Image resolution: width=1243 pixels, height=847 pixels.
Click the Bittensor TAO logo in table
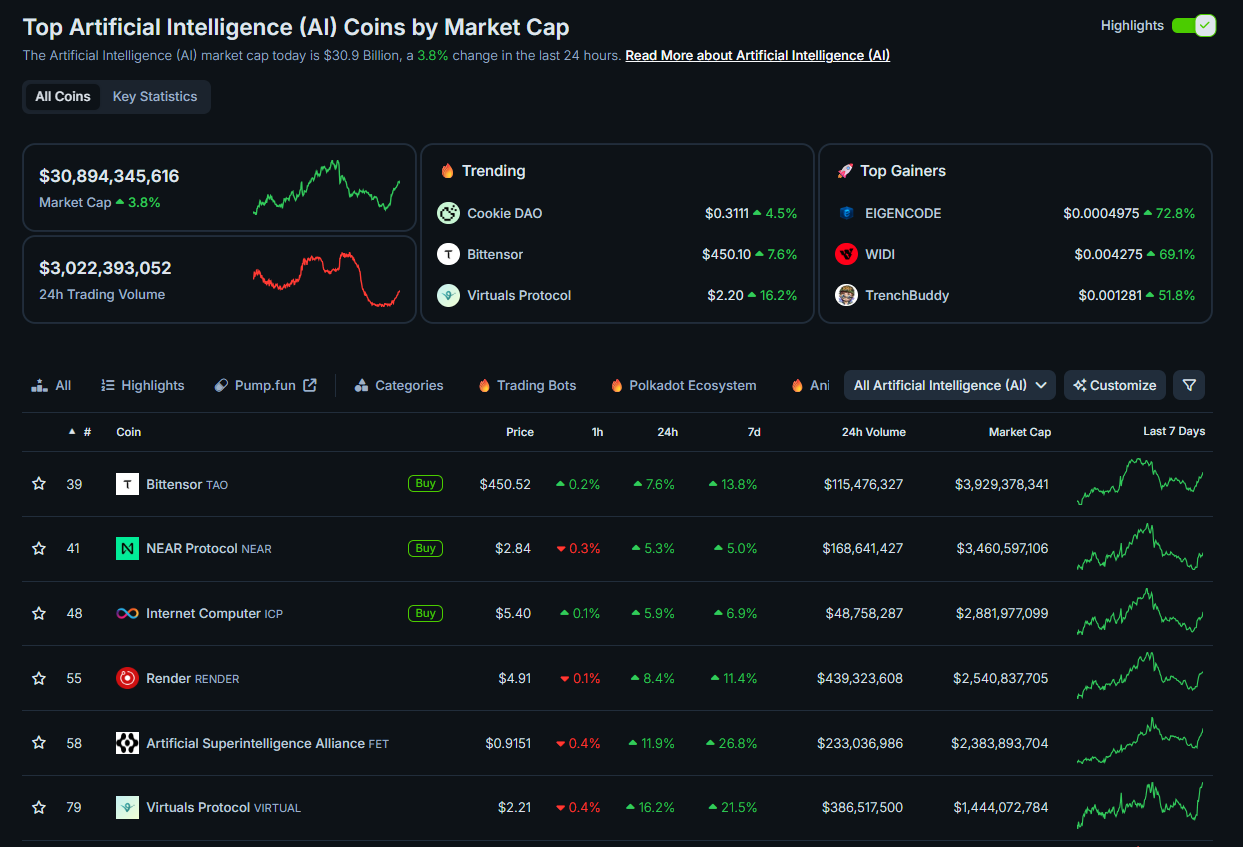[127, 484]
